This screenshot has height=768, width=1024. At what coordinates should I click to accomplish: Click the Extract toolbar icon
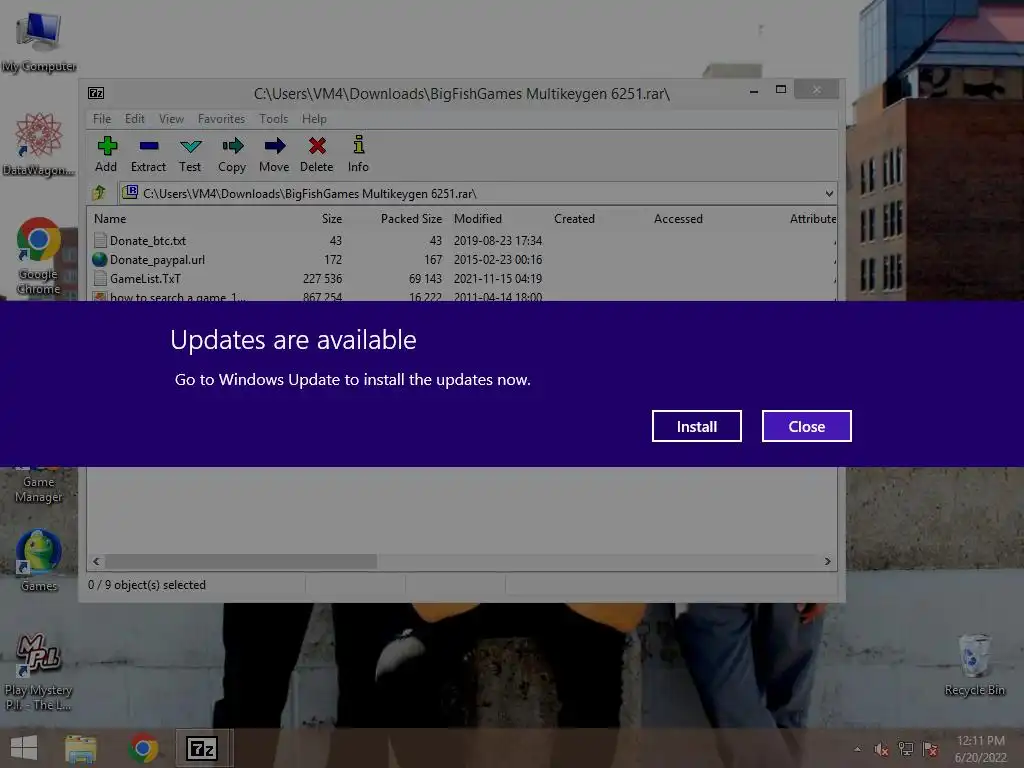click(x=149, y=146)
